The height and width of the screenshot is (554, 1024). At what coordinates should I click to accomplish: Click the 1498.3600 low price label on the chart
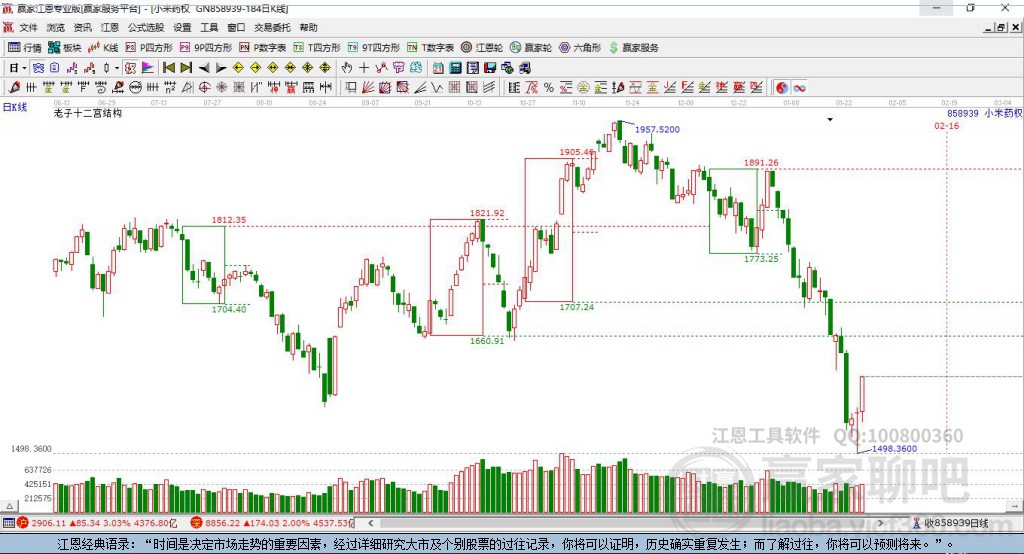894,449
